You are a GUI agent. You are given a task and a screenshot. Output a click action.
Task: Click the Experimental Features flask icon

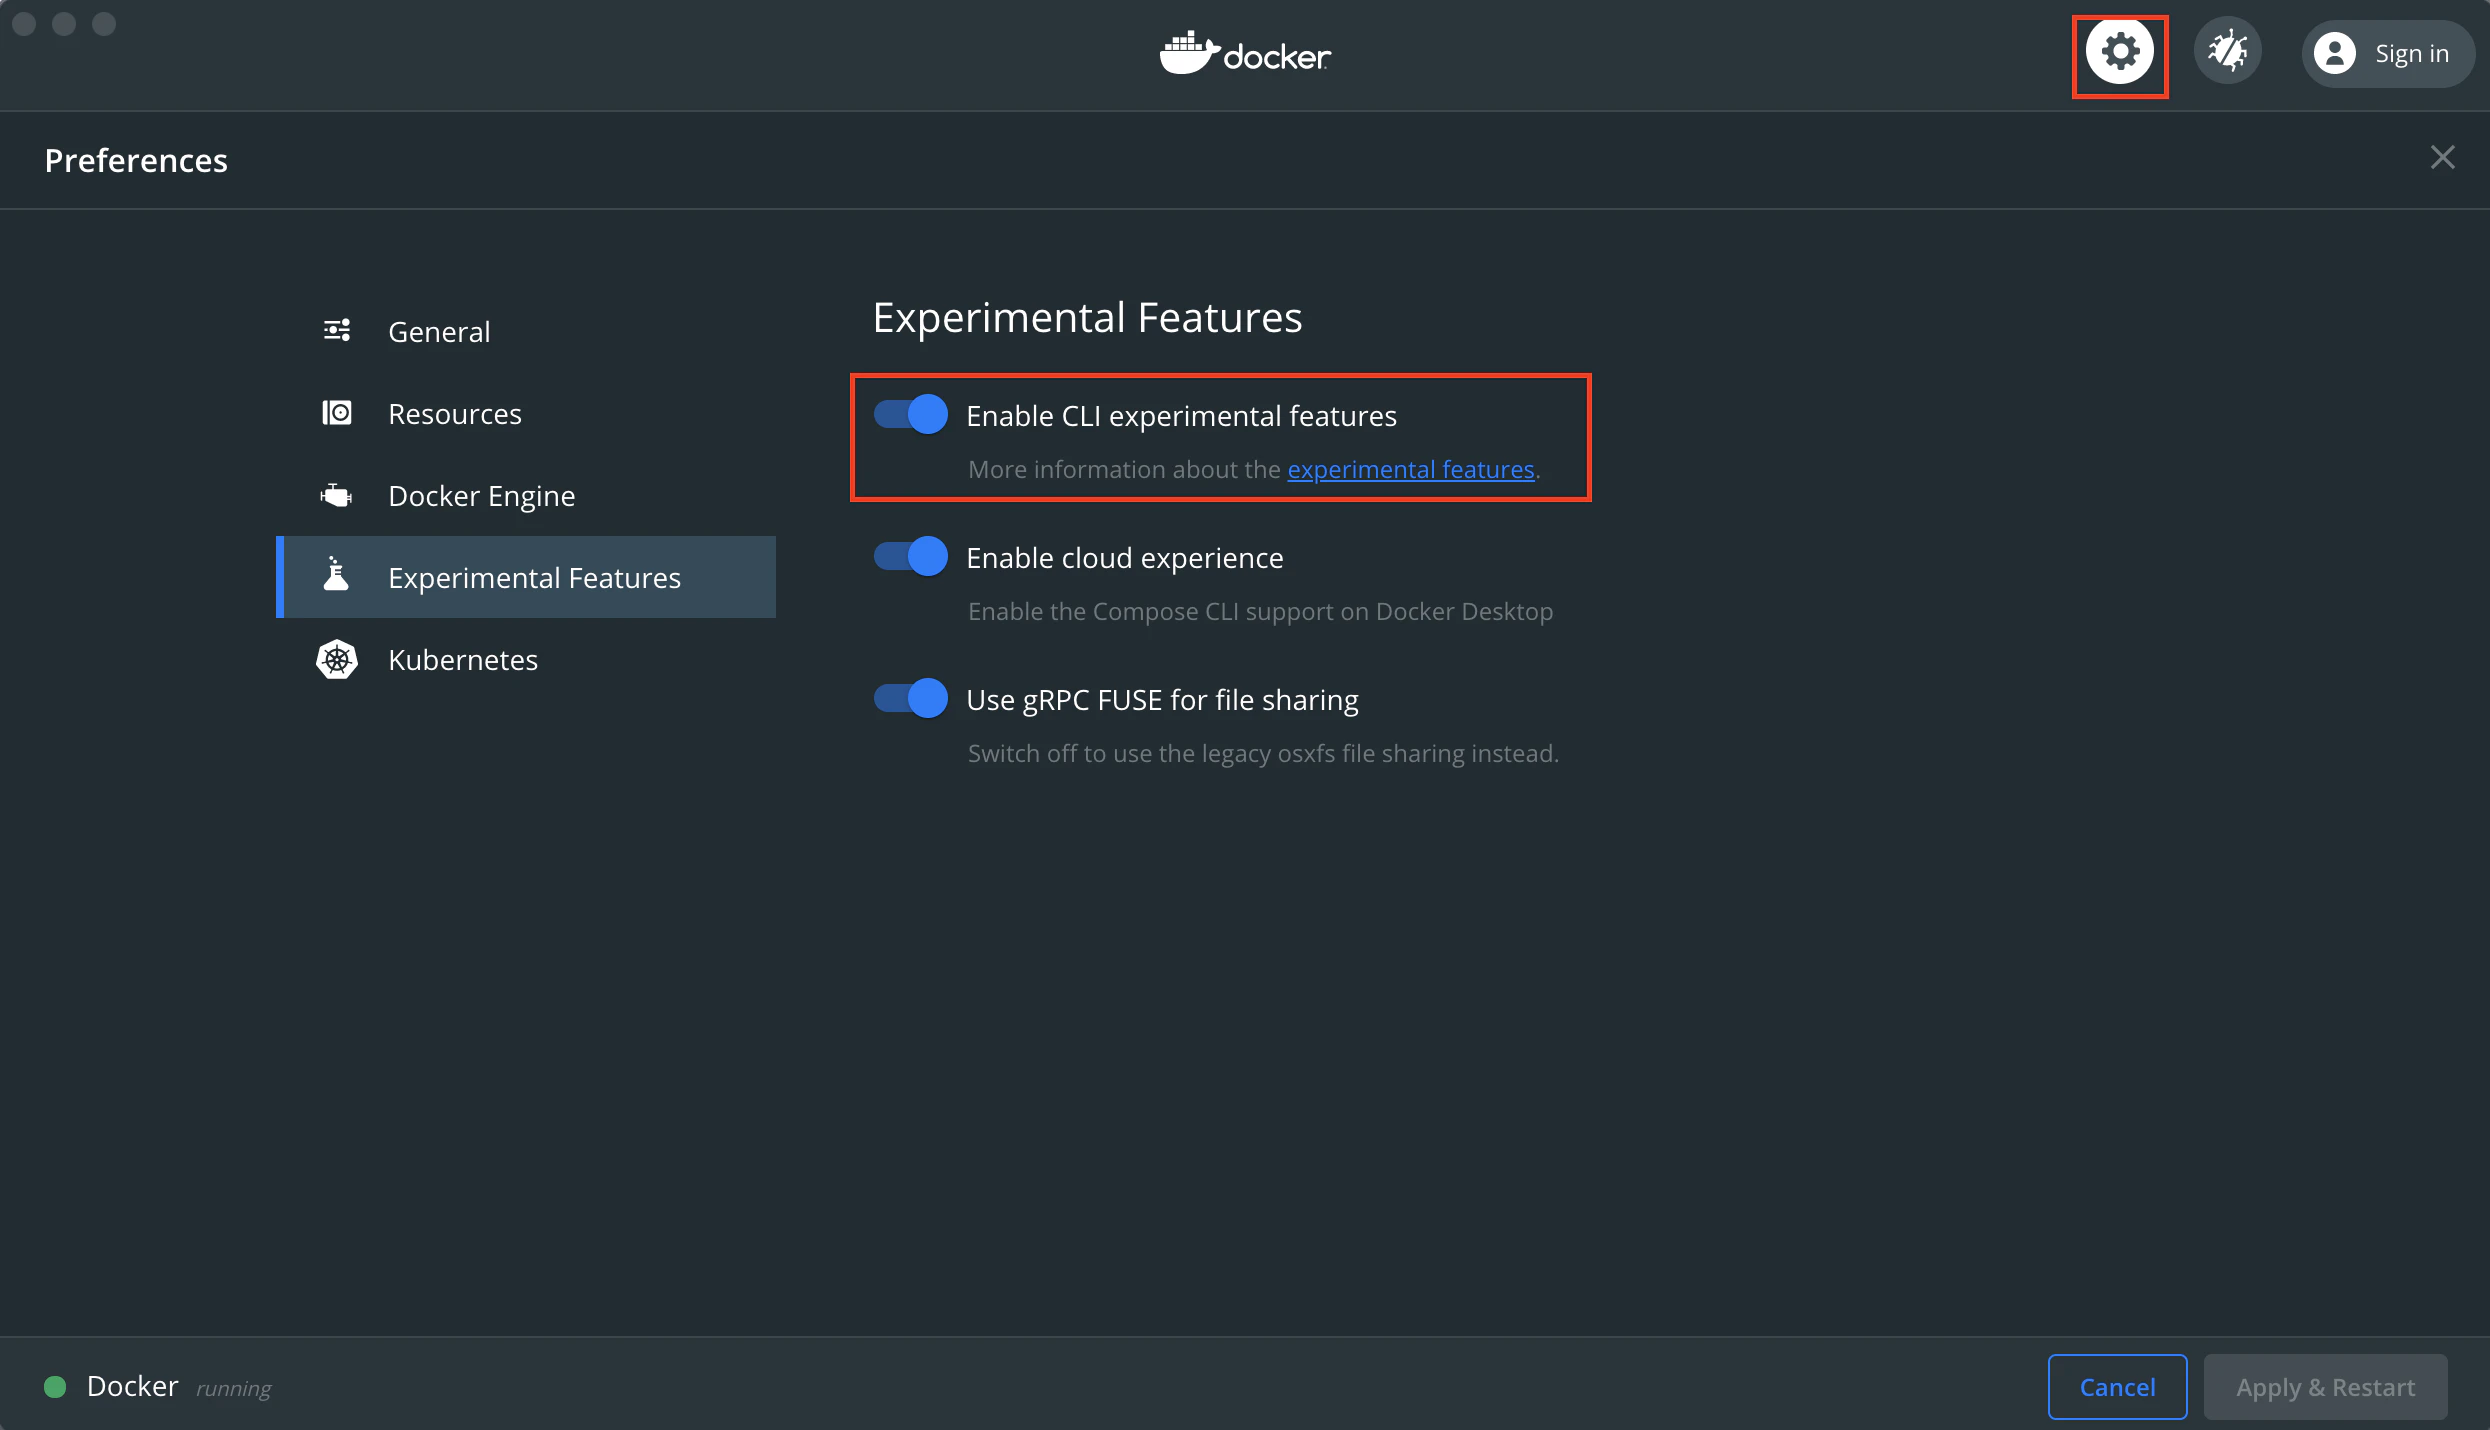[x=337, y=576]
